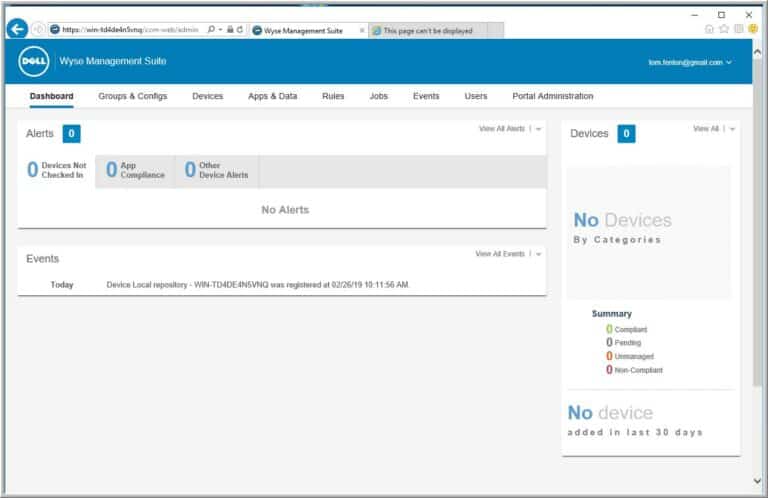Click the URL address field

130,29
